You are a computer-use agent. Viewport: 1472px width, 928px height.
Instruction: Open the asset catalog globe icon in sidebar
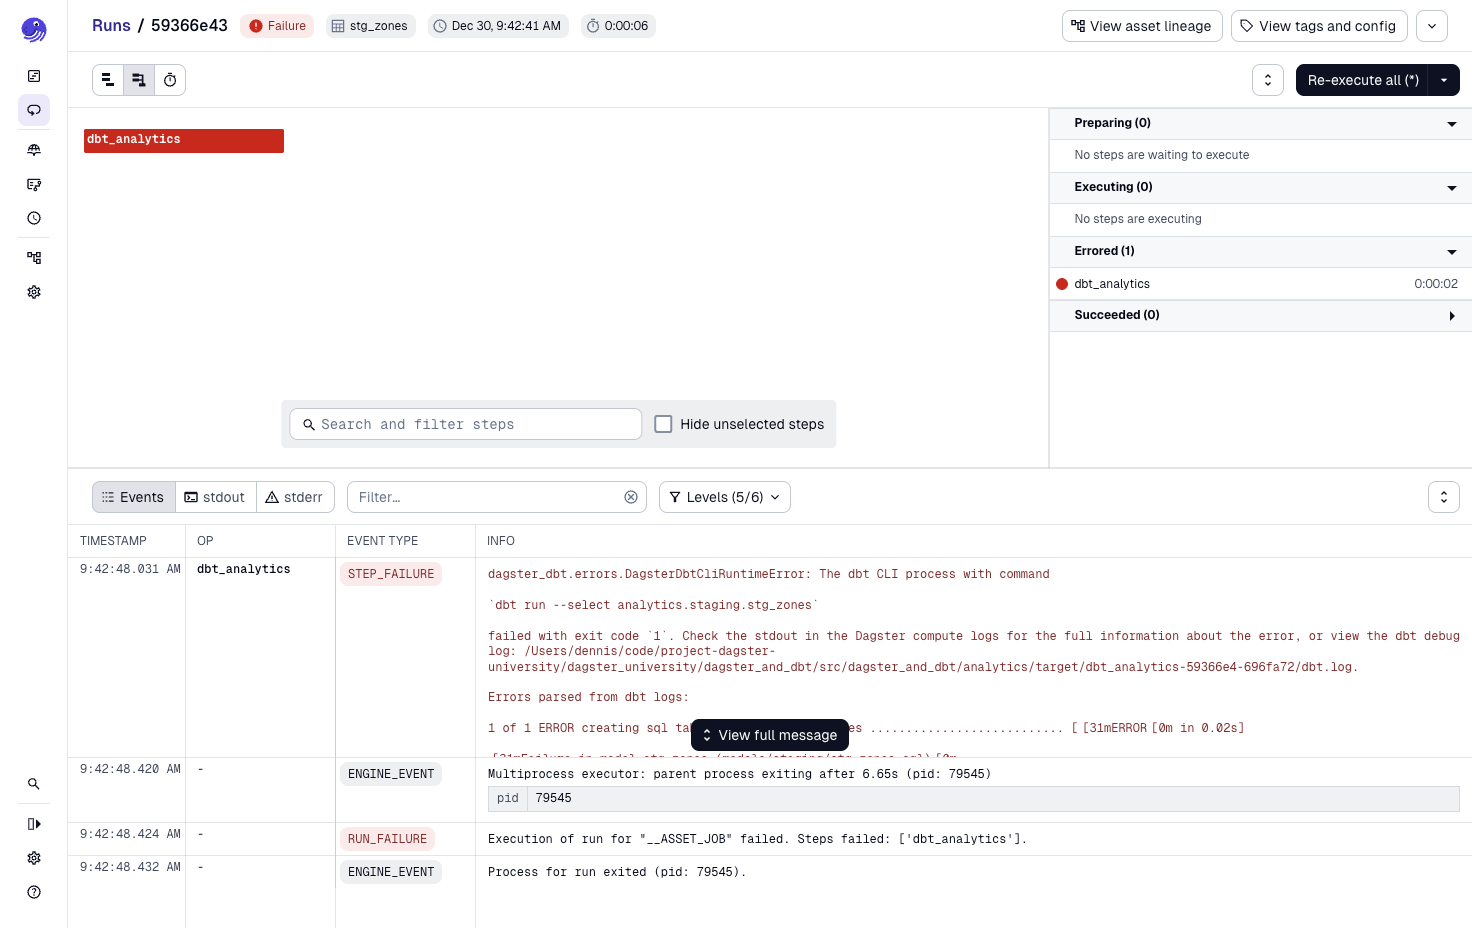(34, 150)
